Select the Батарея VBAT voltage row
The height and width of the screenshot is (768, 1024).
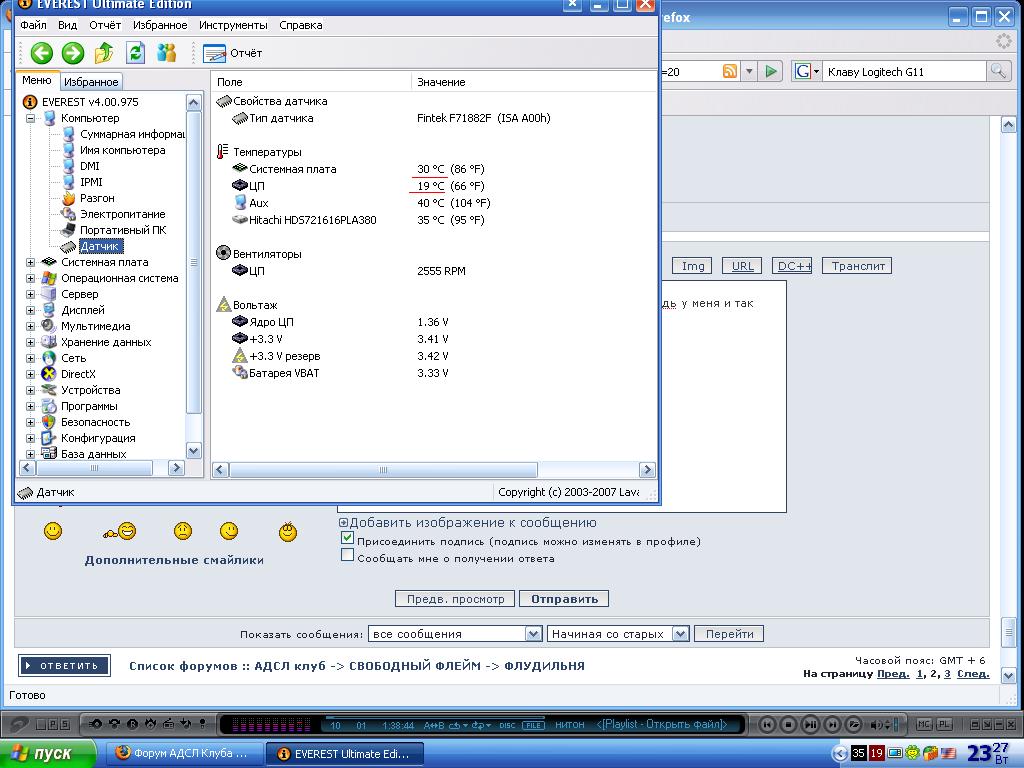click(x=340, y=373)
